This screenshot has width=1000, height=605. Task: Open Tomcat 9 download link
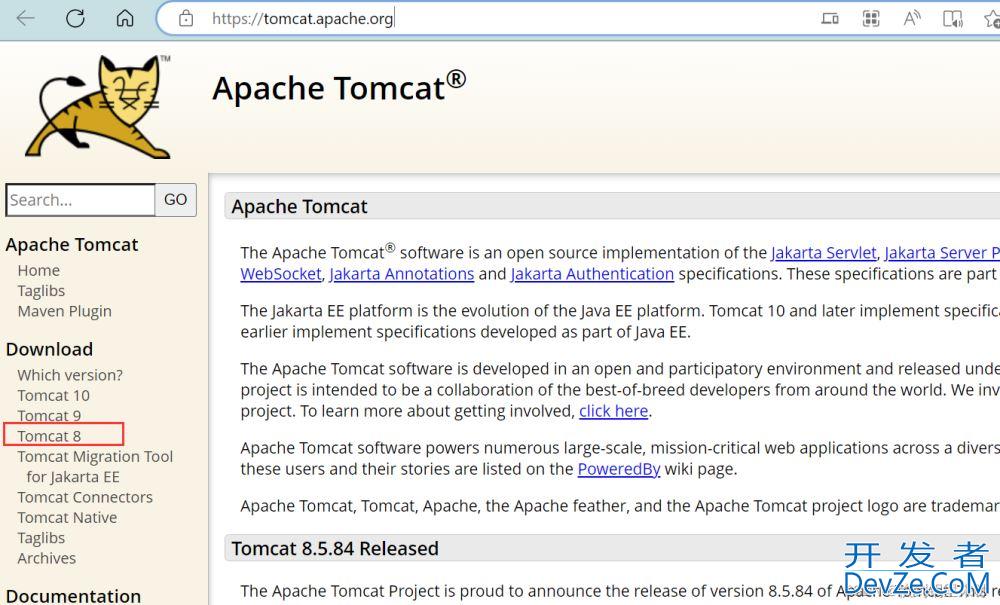click(49, 416)
